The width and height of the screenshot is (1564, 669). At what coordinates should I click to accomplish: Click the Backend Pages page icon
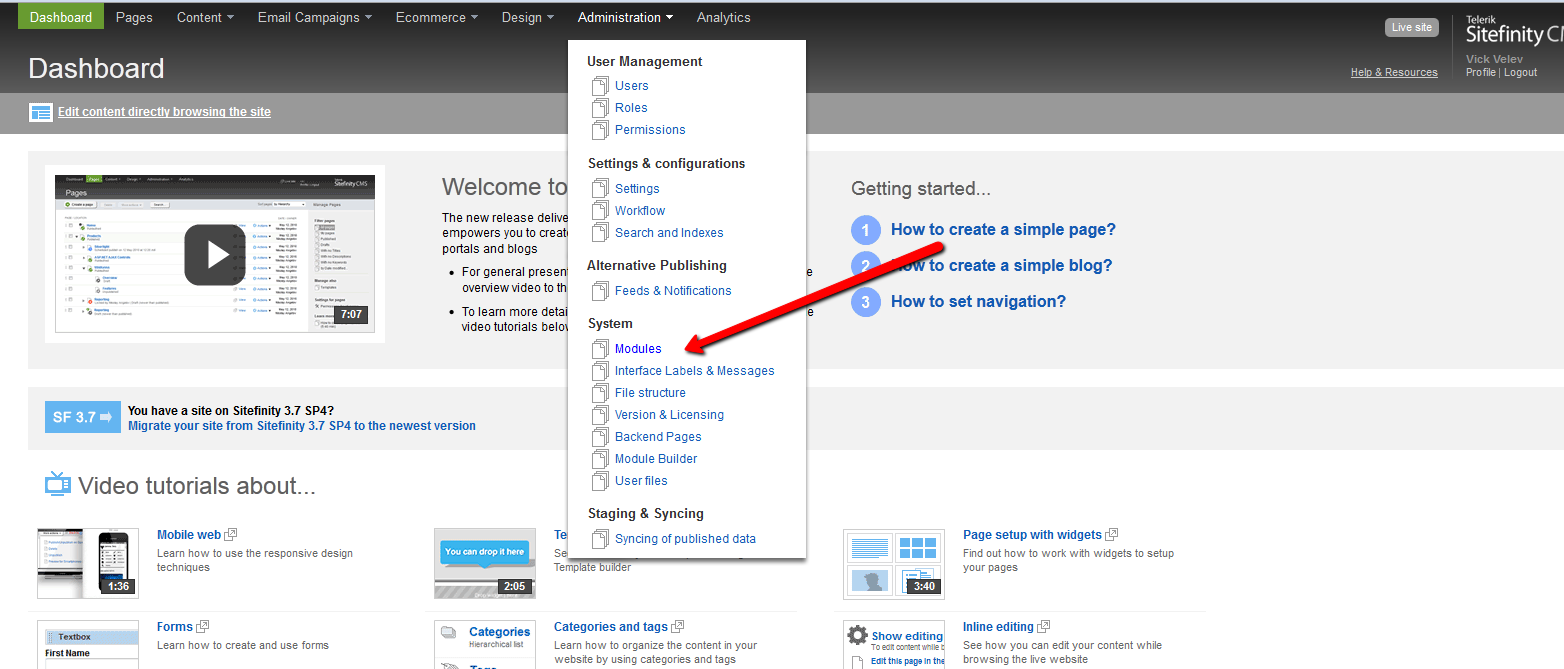[x=600, y=437]
